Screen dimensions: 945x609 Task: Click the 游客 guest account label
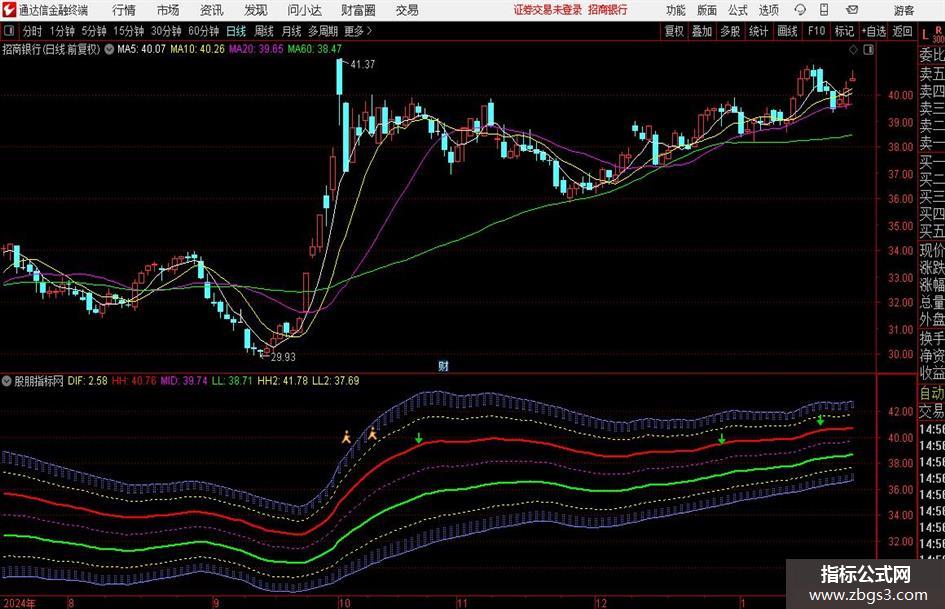tap(903, 10)
